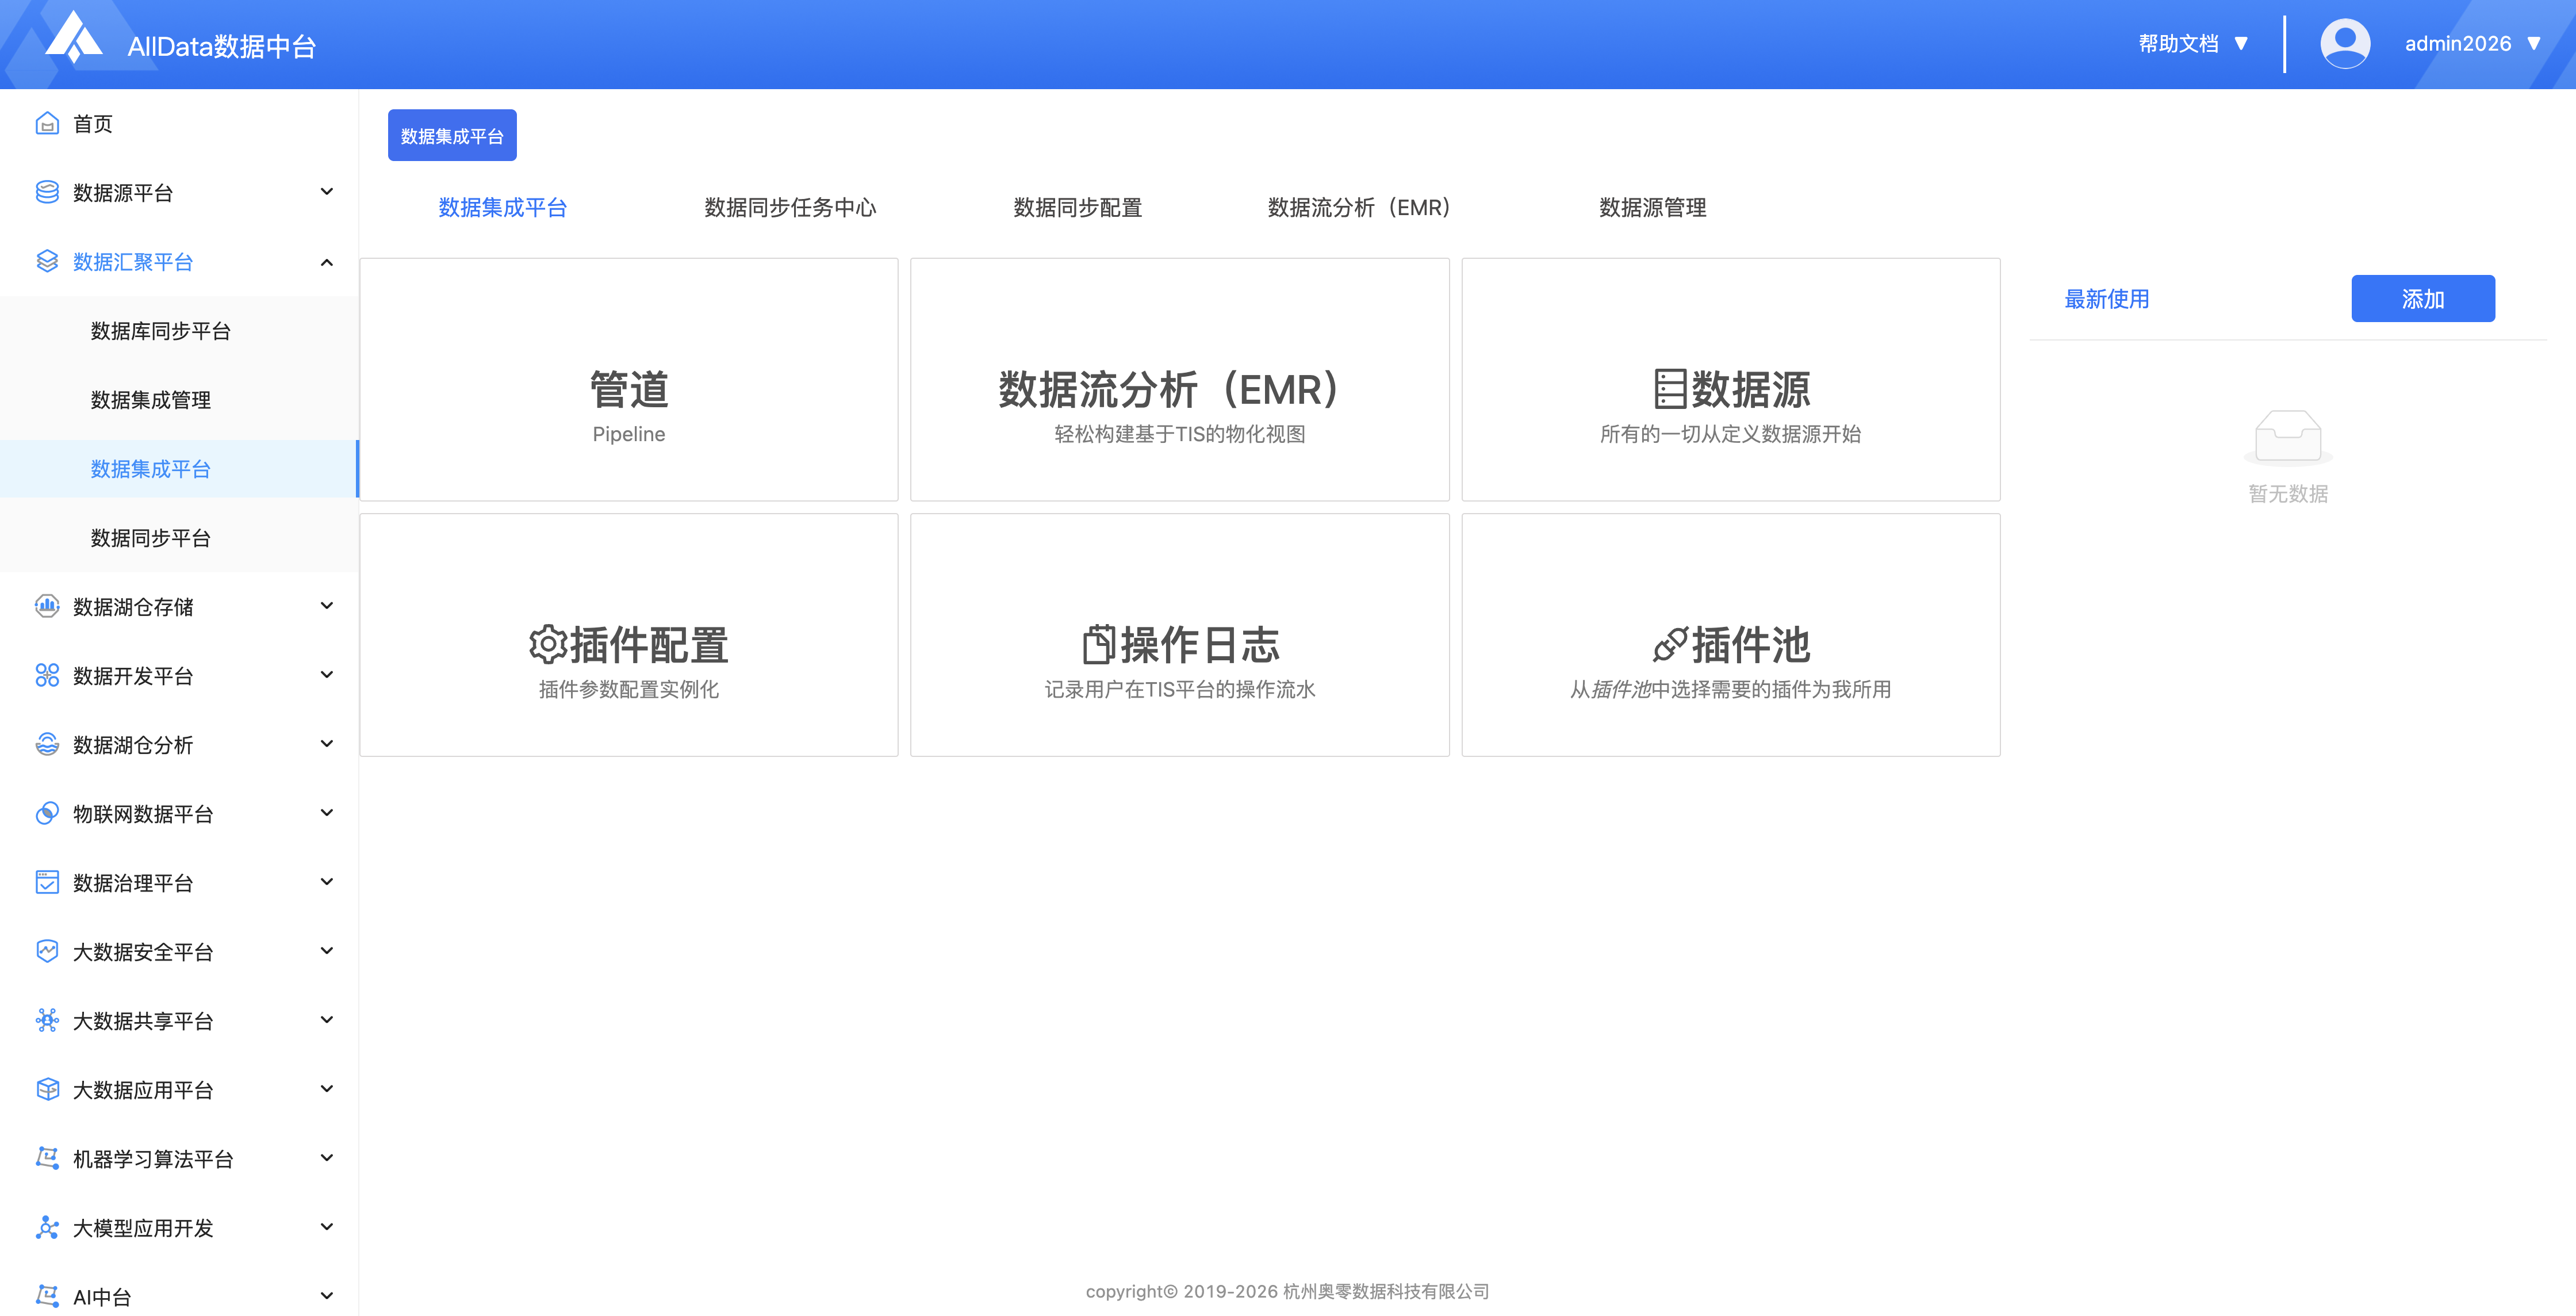Viewport: 2576px width, 1316px height.
Task: Click the wave icon for 数据湖仓分析
Action: 47,744
